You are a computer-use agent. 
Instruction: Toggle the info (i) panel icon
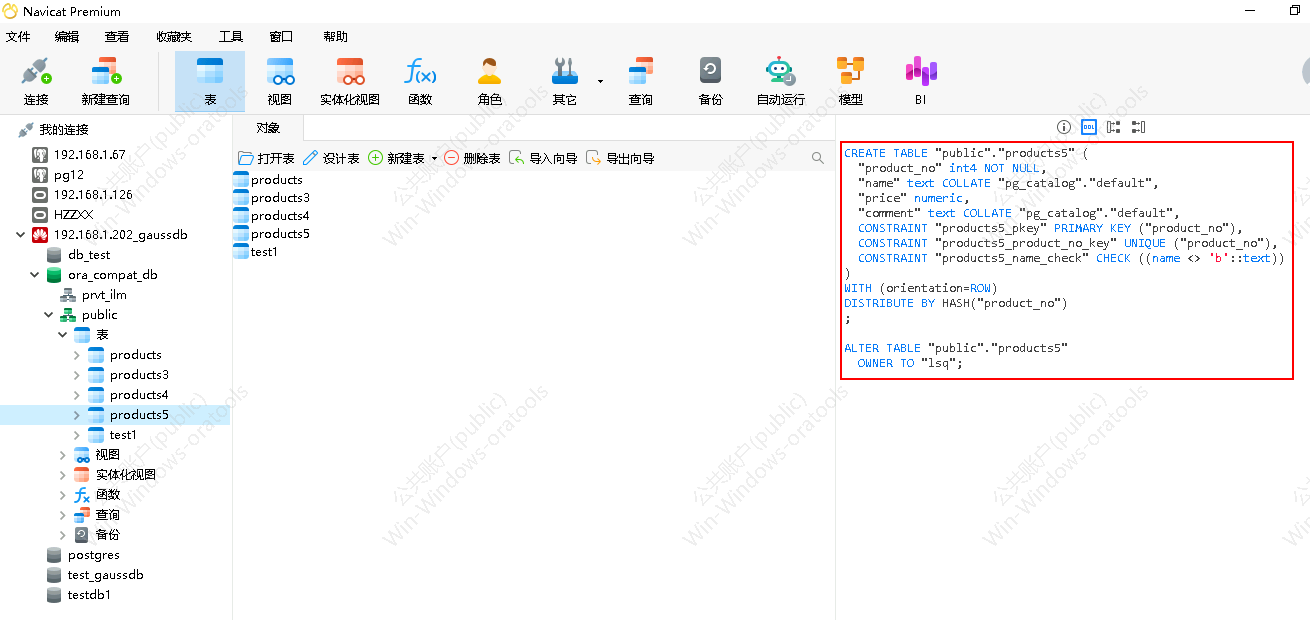click(1064, 127)
